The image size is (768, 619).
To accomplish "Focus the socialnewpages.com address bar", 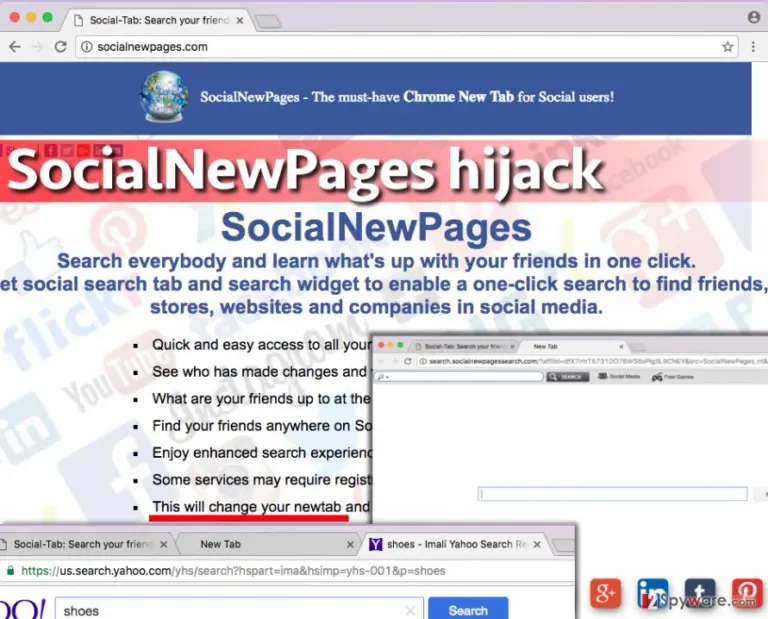I will 407,47.
